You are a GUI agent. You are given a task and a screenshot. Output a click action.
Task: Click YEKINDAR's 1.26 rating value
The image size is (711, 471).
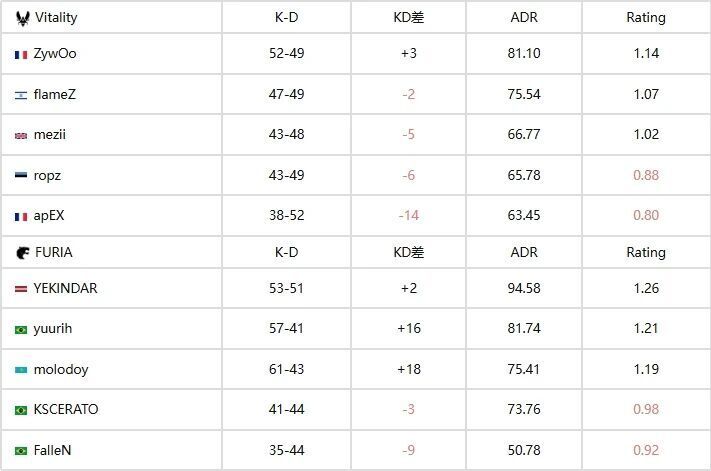[645, 289]
